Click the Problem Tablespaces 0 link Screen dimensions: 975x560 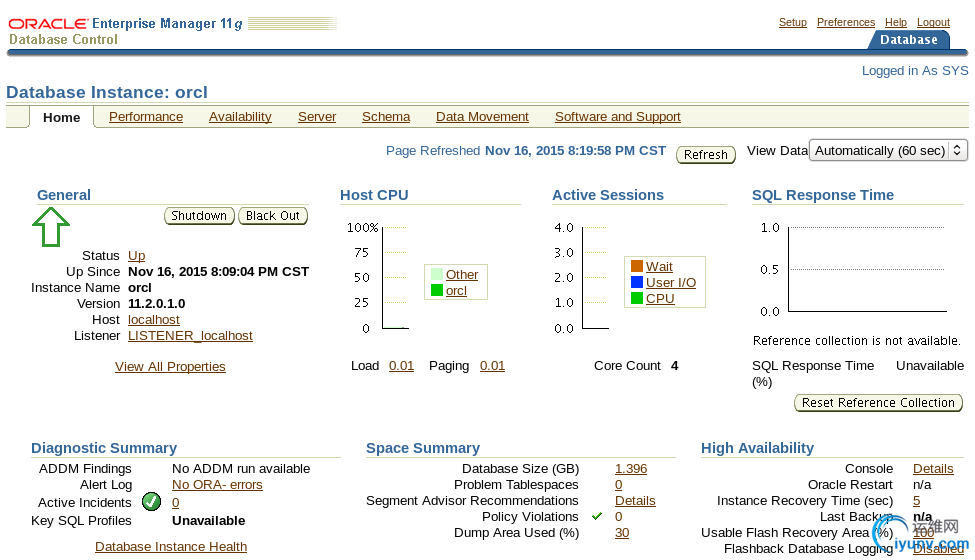tap(619, 485)
